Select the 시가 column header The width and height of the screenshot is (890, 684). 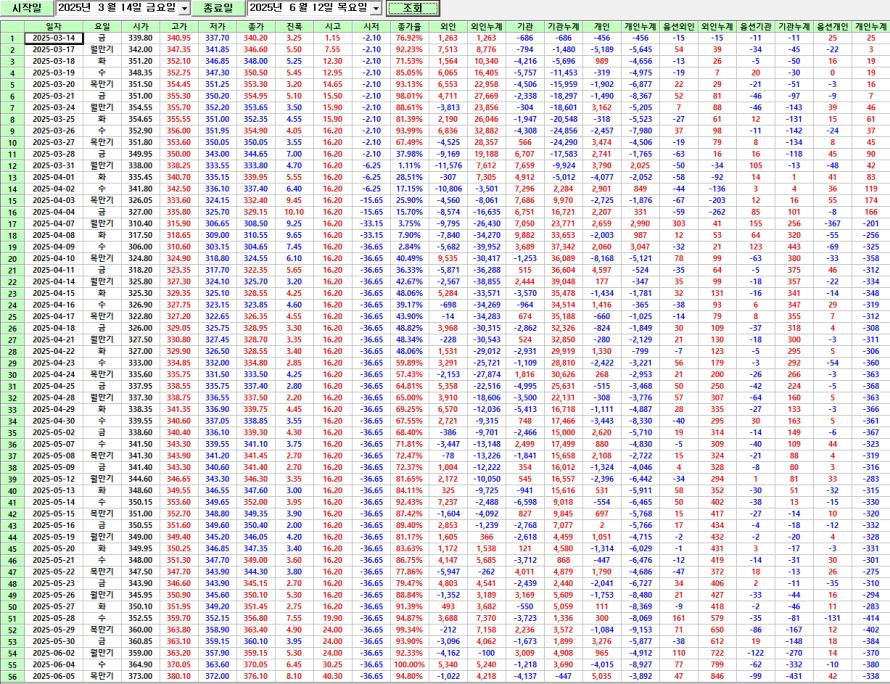click(x=140, y=27)
